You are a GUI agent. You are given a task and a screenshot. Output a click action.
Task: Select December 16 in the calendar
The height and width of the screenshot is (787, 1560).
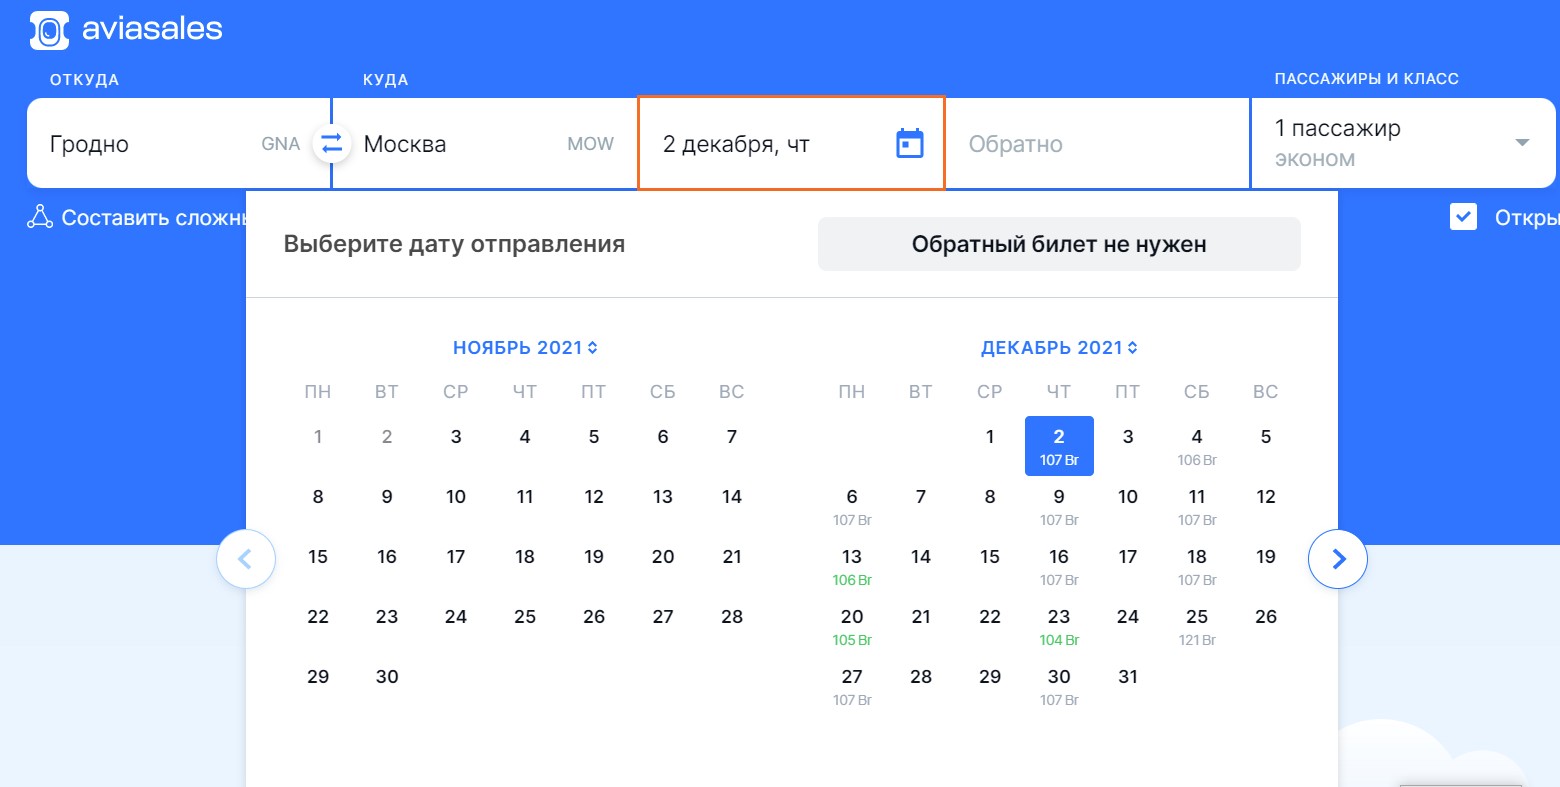[1059, 566]
